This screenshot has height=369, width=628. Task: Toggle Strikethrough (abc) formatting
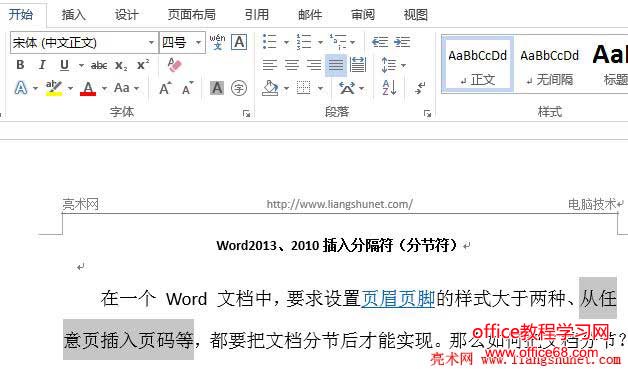click(99, 65)
